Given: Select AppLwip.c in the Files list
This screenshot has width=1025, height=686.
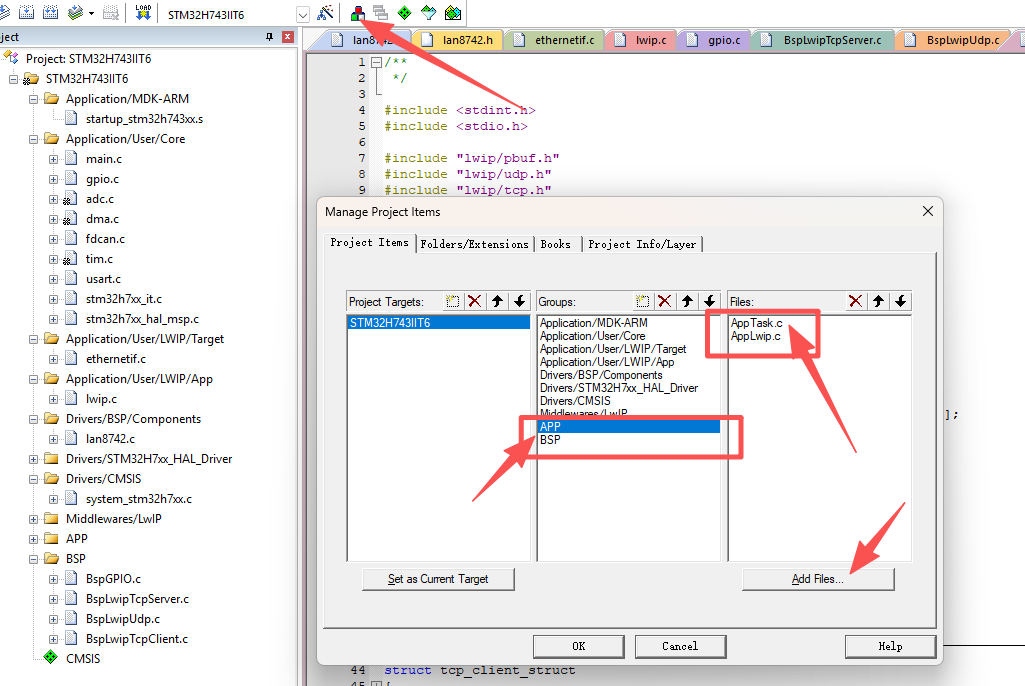Looking at the screenshot, I should (x=755, y=336).
